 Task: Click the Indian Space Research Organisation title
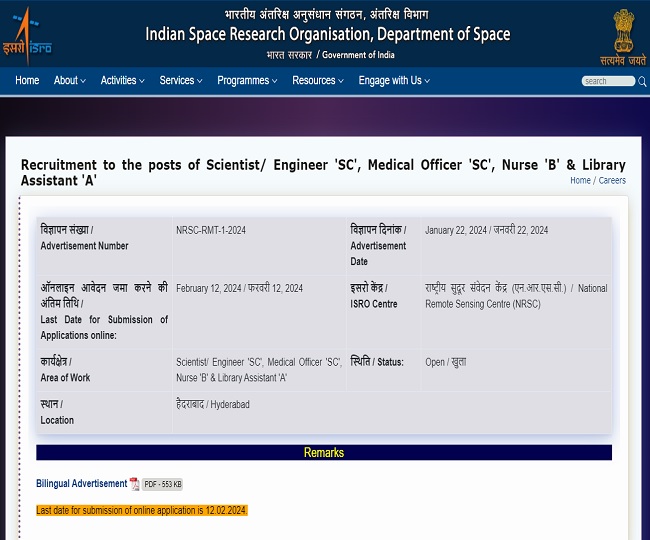pyautogui.click(x=328, y=34)
